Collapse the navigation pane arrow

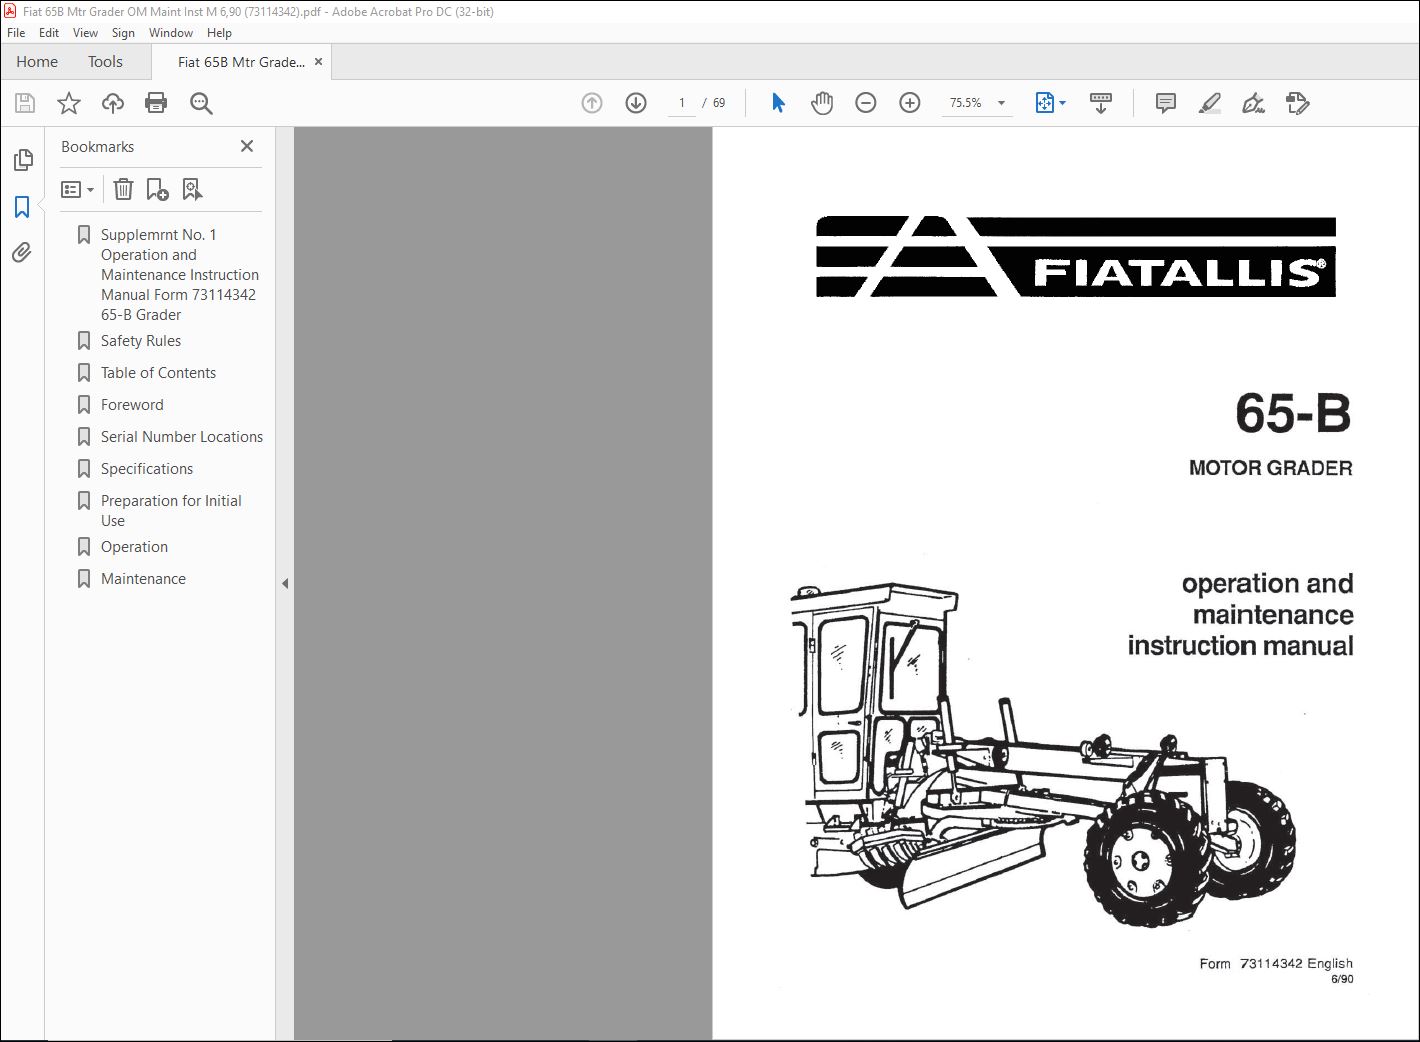tap(285, 583)
